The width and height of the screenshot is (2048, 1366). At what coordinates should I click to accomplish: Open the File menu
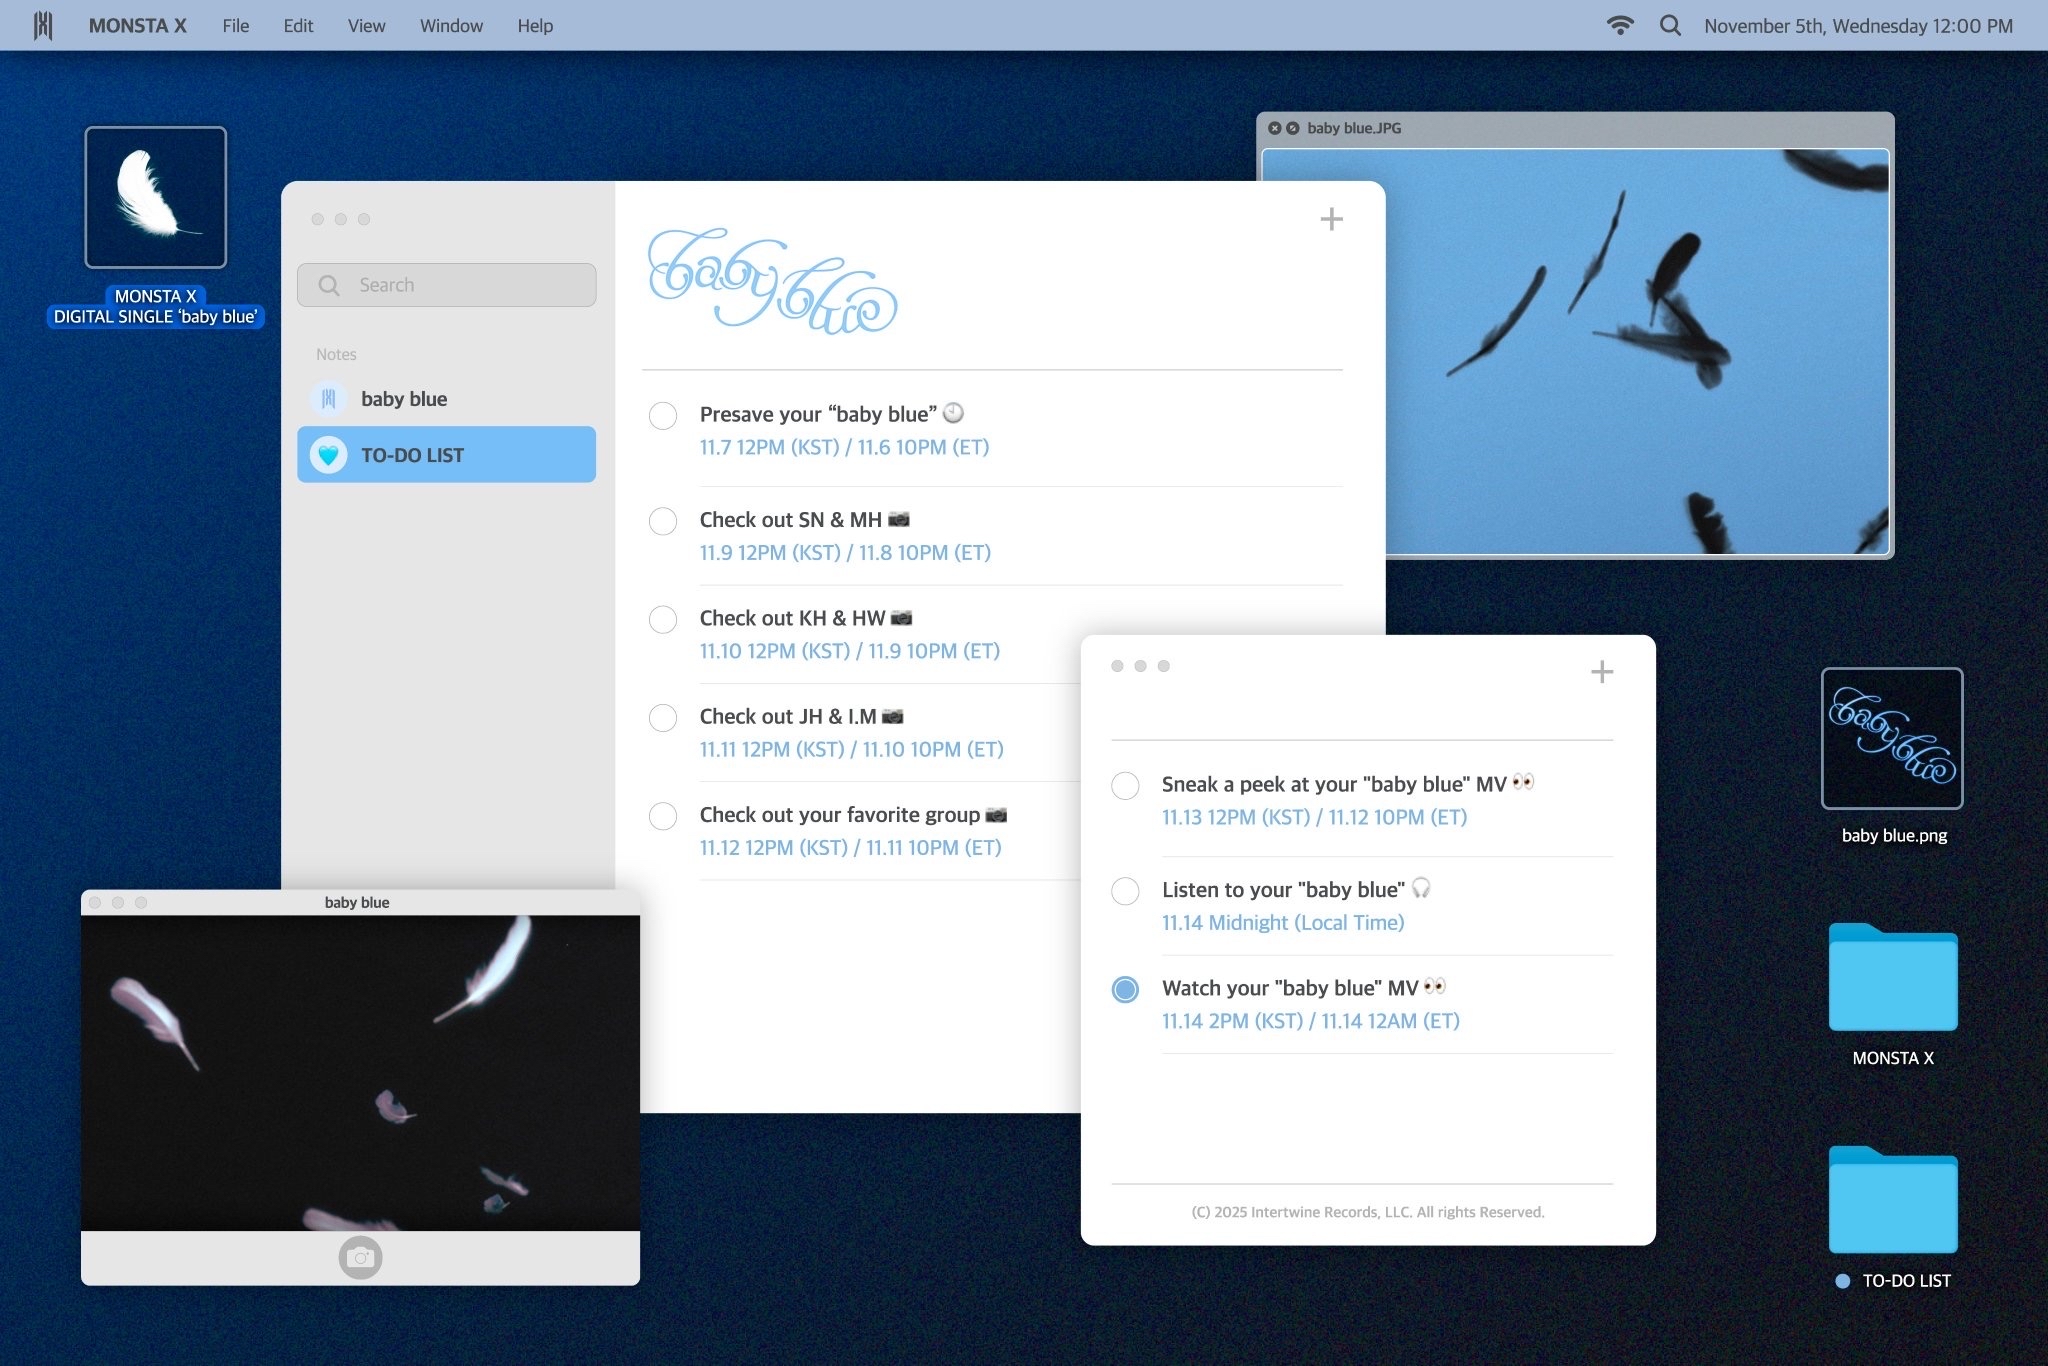pyautogui.click(x=236, y=26)
